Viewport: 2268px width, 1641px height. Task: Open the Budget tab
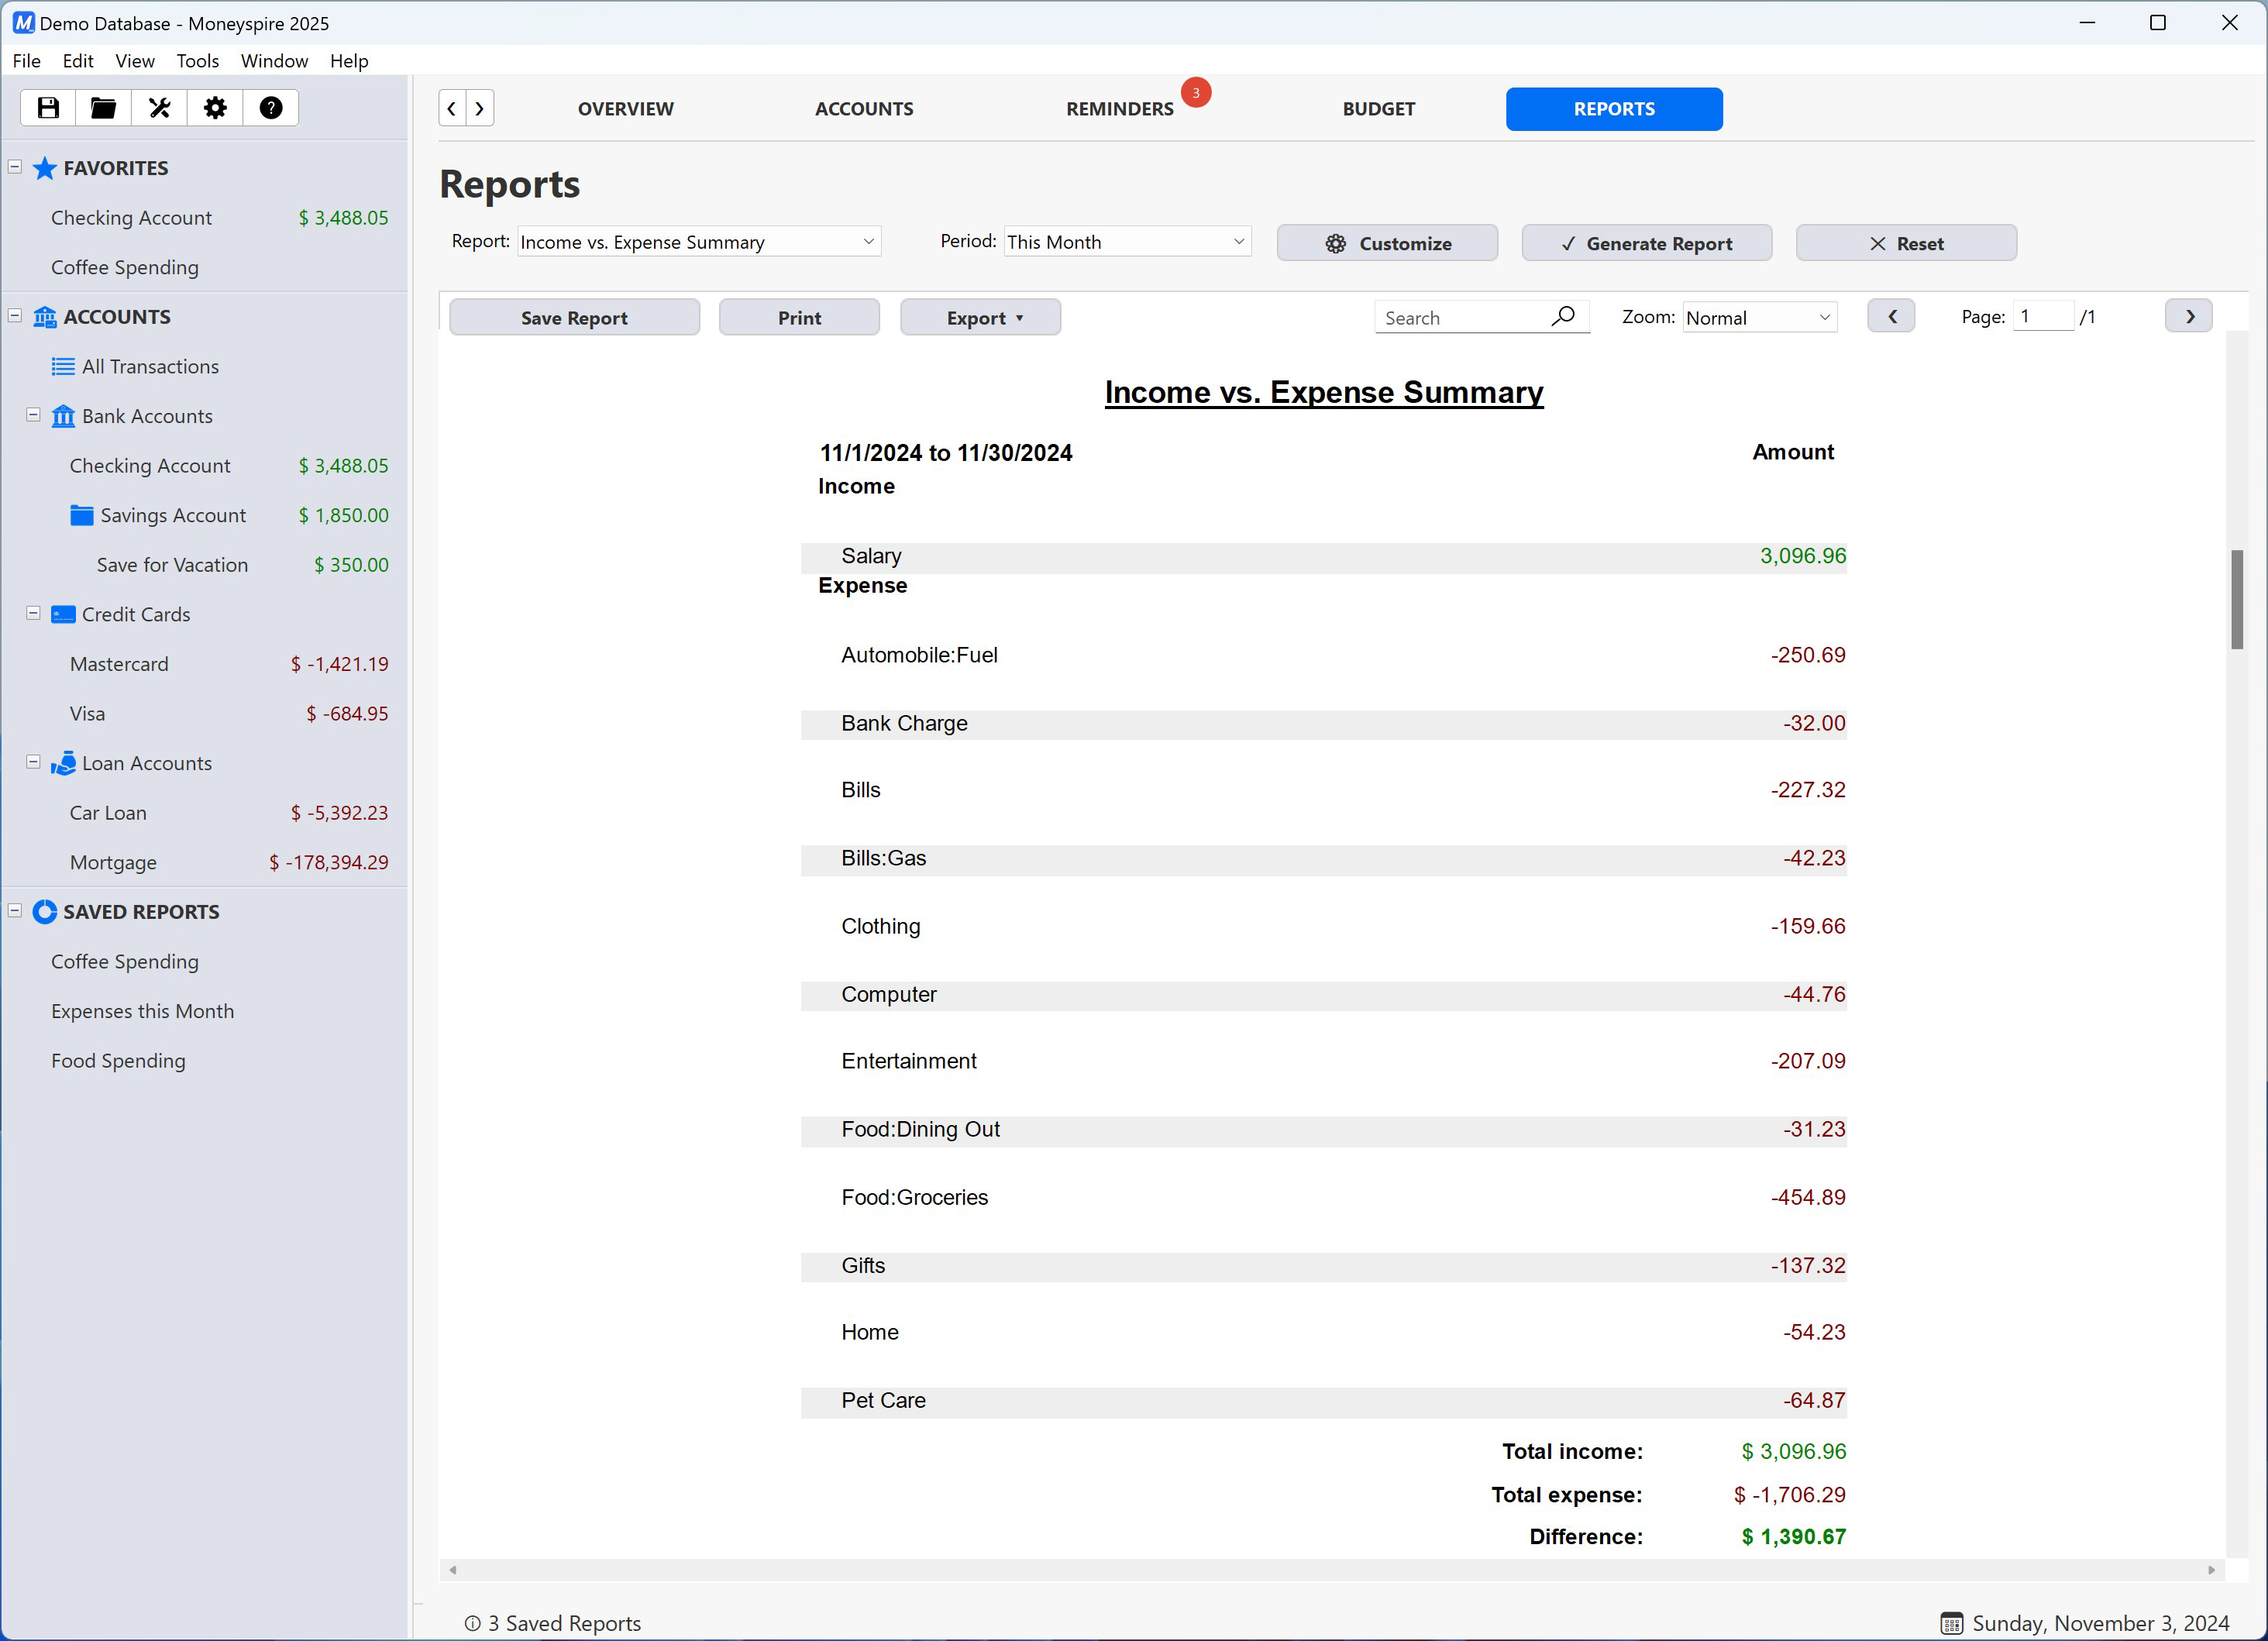pyautogui.click(x=1378, y=109)
